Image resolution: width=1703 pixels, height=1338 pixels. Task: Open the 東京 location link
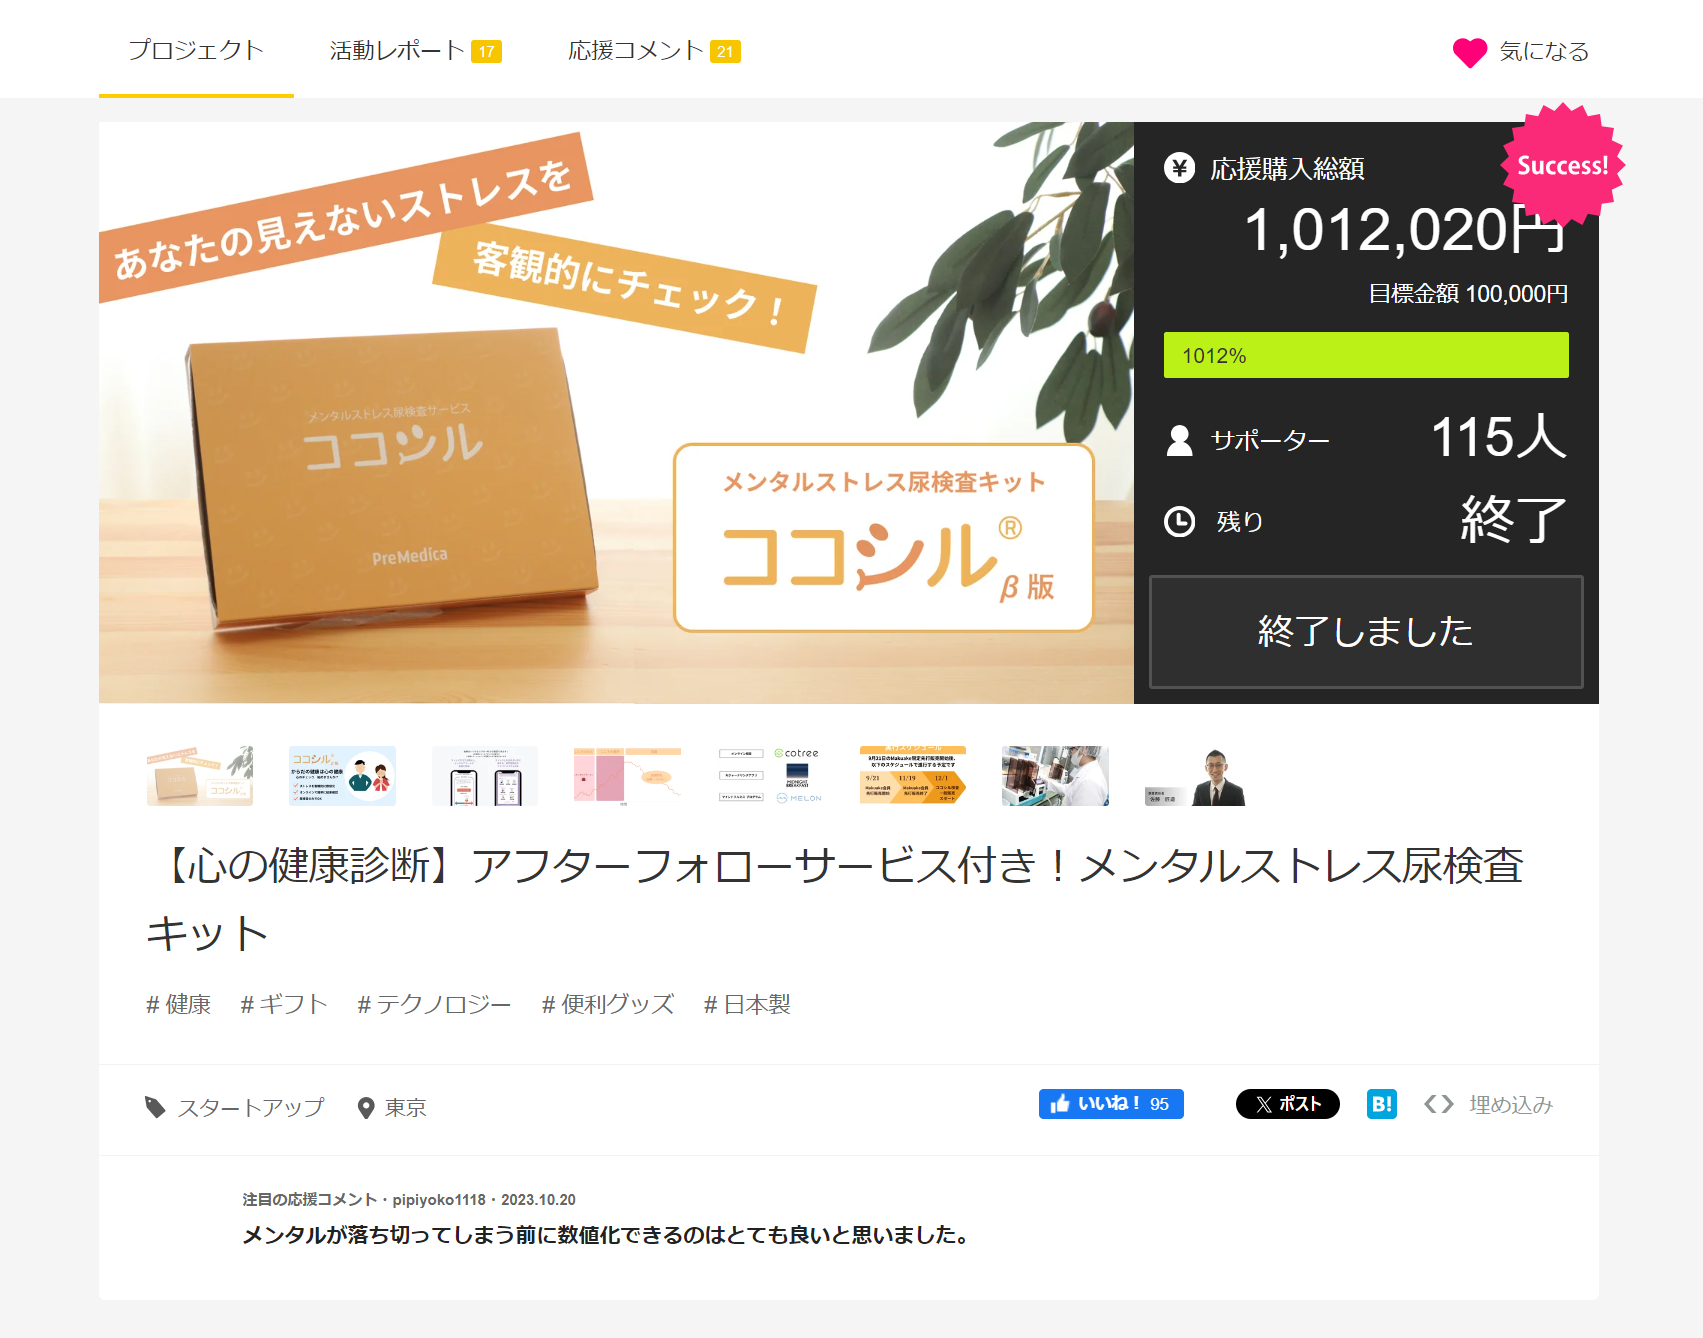coord(406,1108)
